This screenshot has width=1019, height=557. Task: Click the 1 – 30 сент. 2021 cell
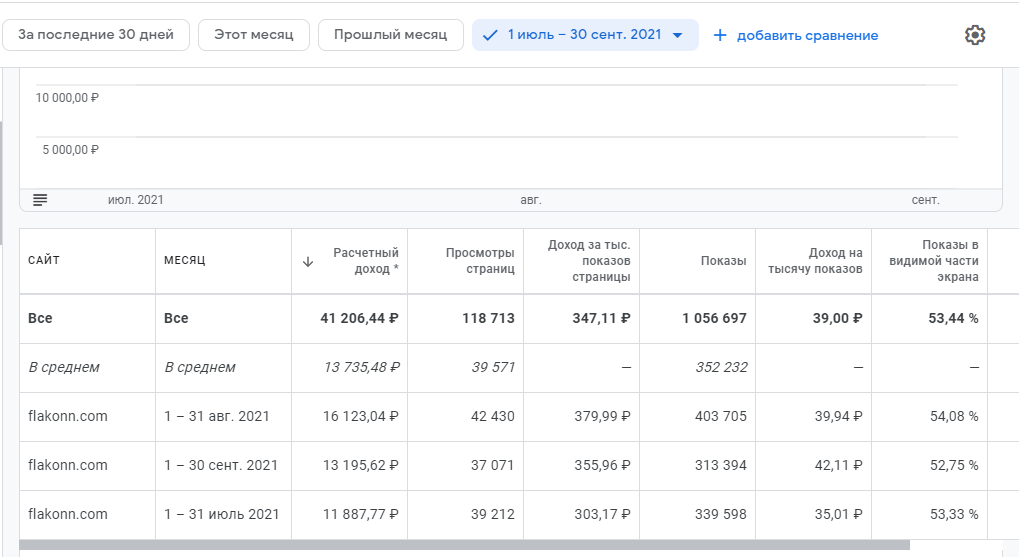tap(221, 466)
